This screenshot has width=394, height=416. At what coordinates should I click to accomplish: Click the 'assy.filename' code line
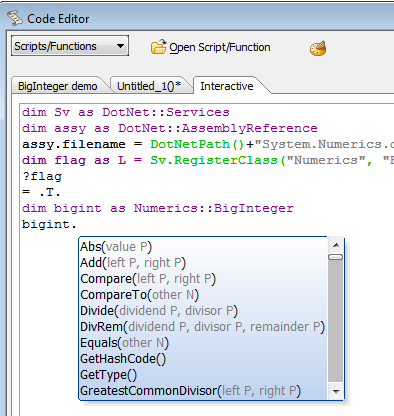[x=208, y=144]
